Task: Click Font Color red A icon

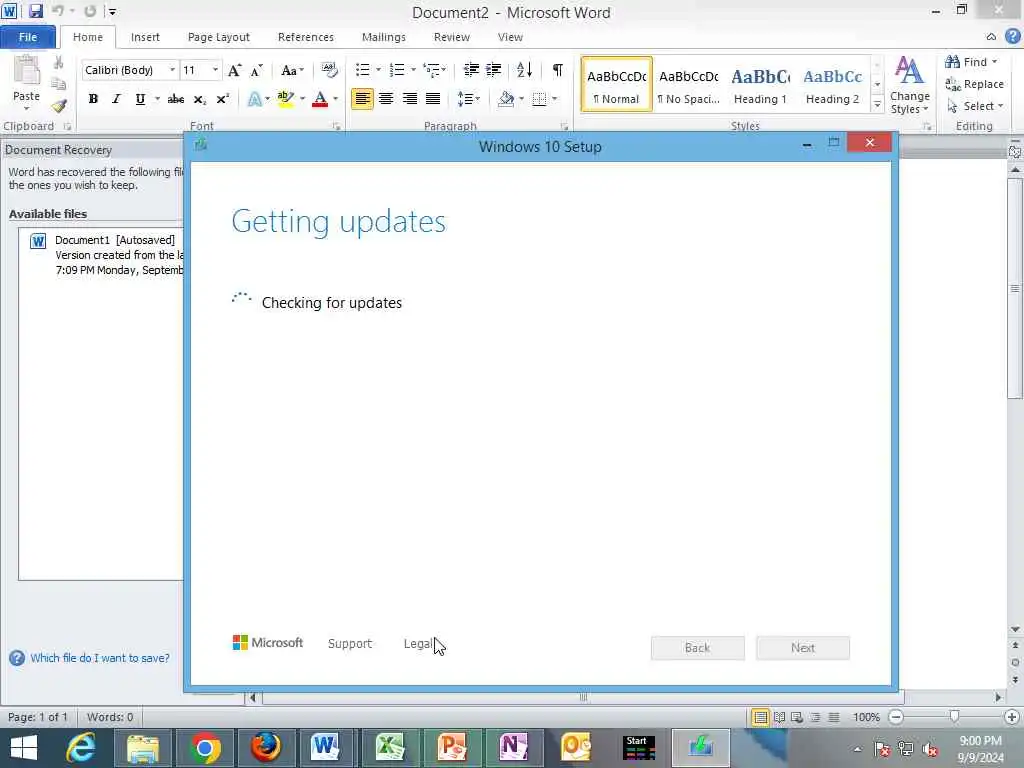Action: pos(320,99)
